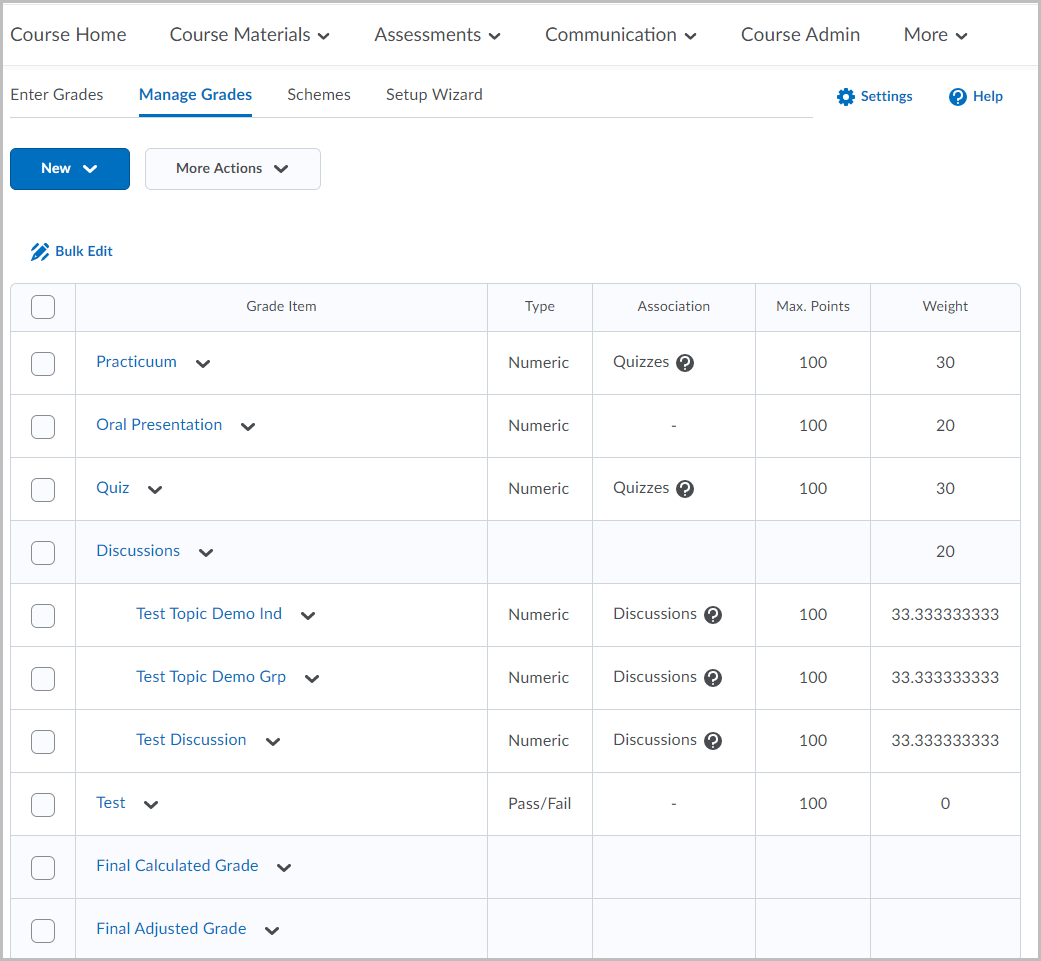
Task: Click weight value 20 in Discussions row
Action: [x=945, y=552]
